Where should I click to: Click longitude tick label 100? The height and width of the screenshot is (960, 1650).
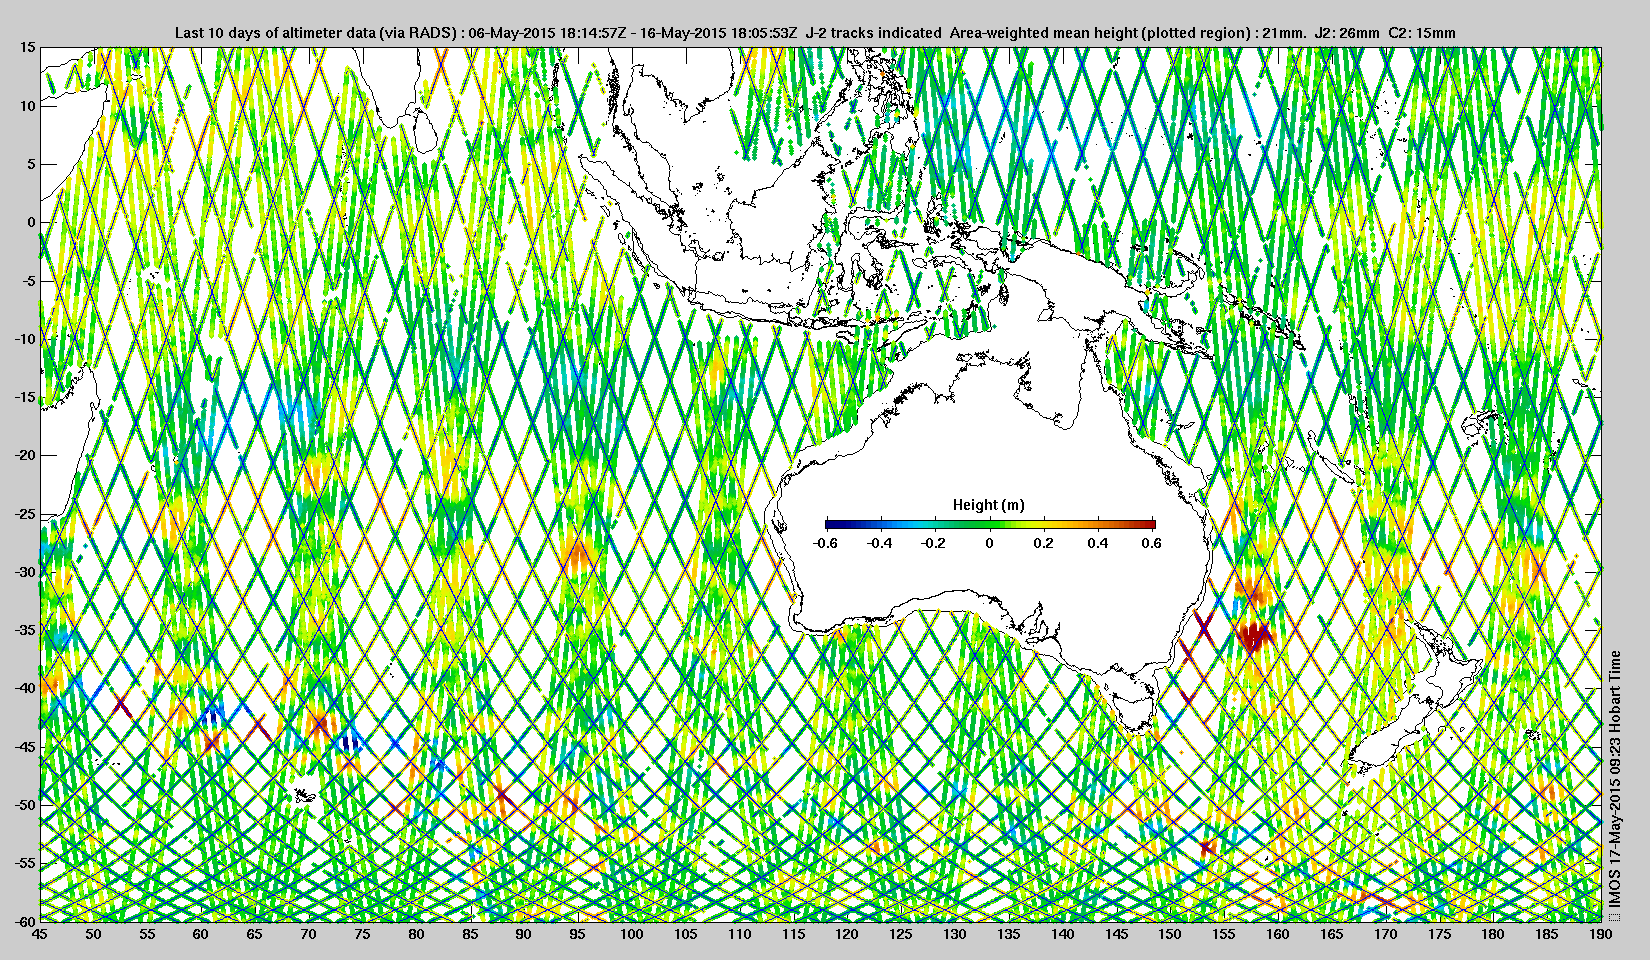click(631, 934)
